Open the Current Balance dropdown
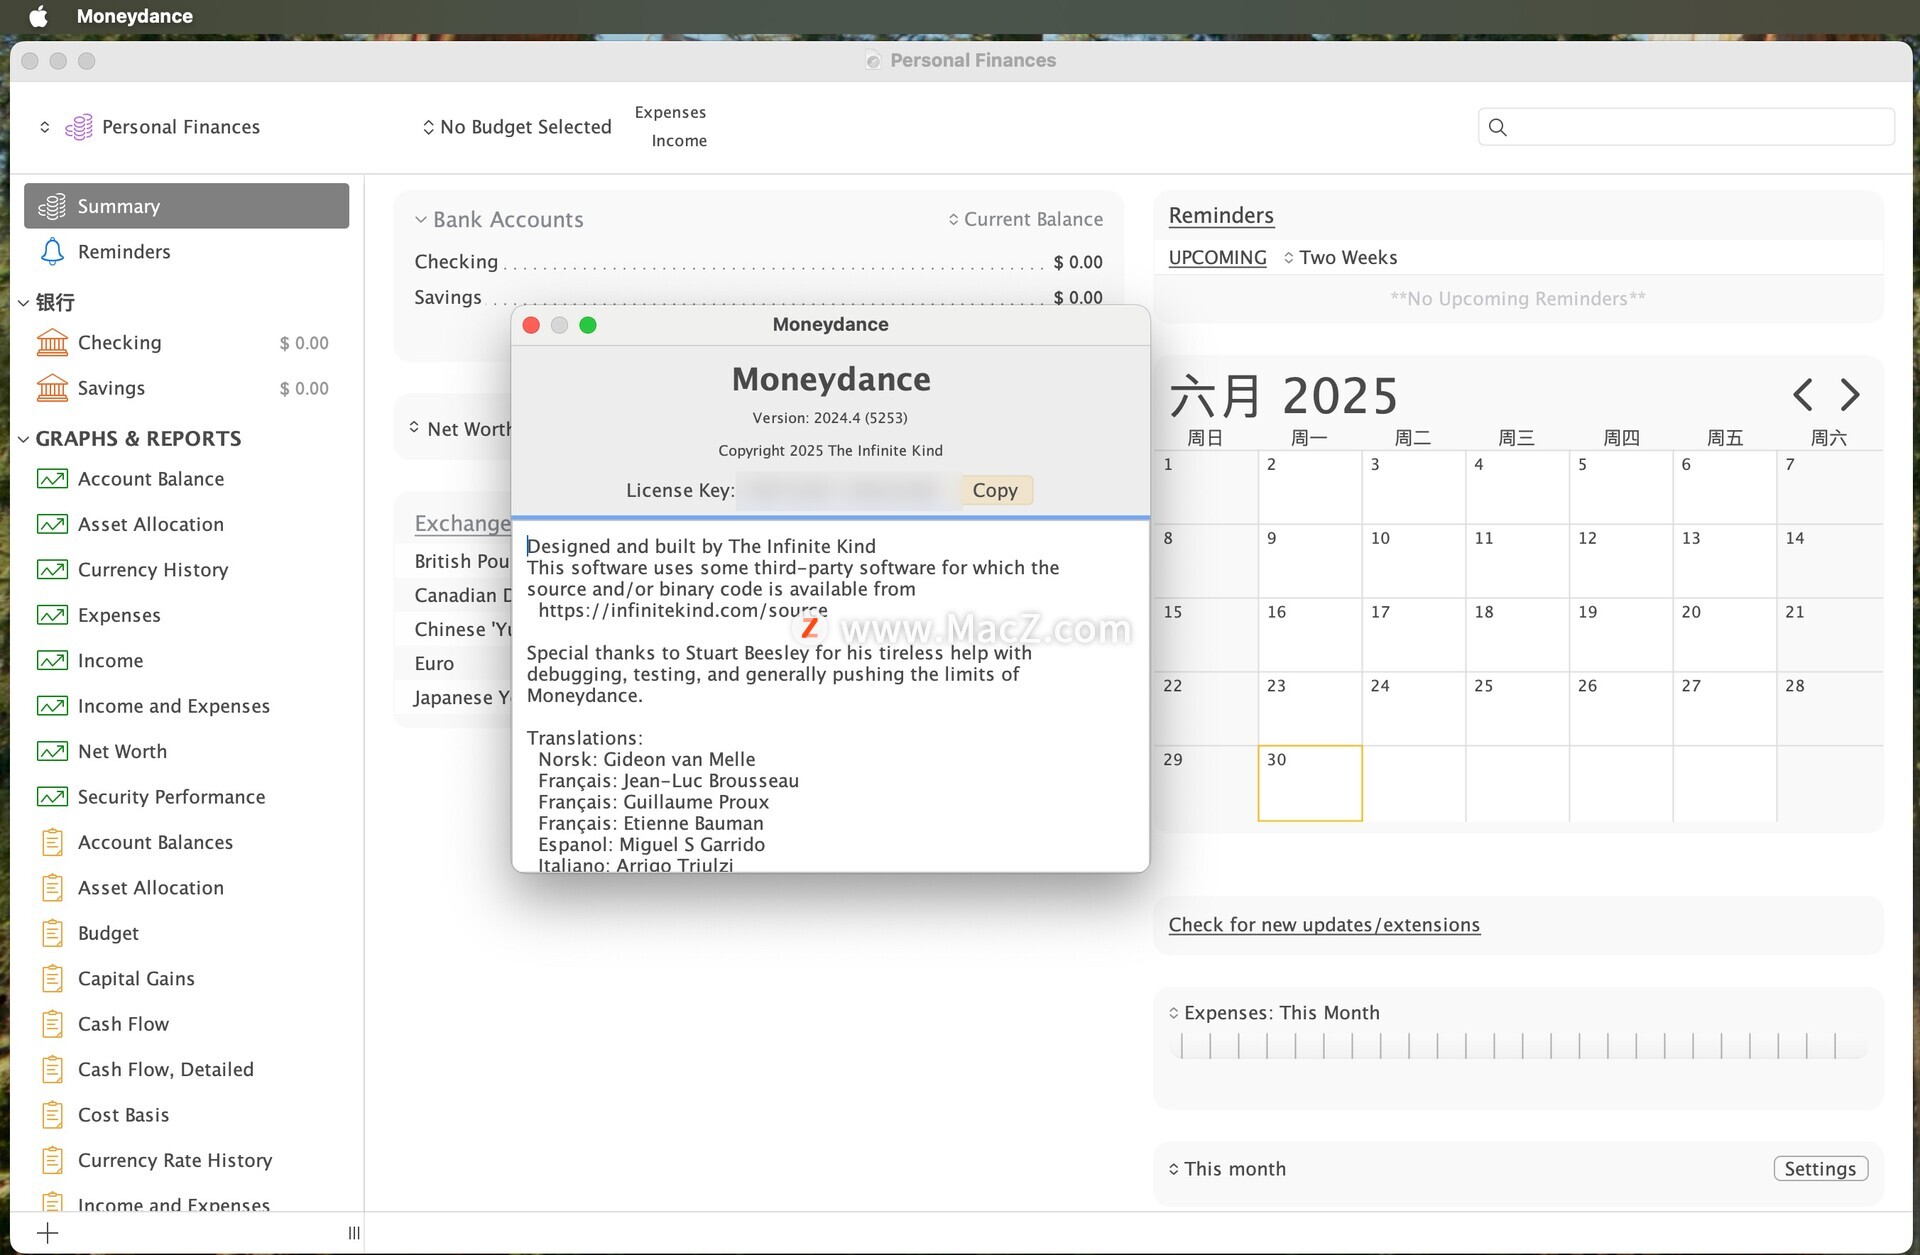Screen dimensions: 1920x1255 point(1026,219)
